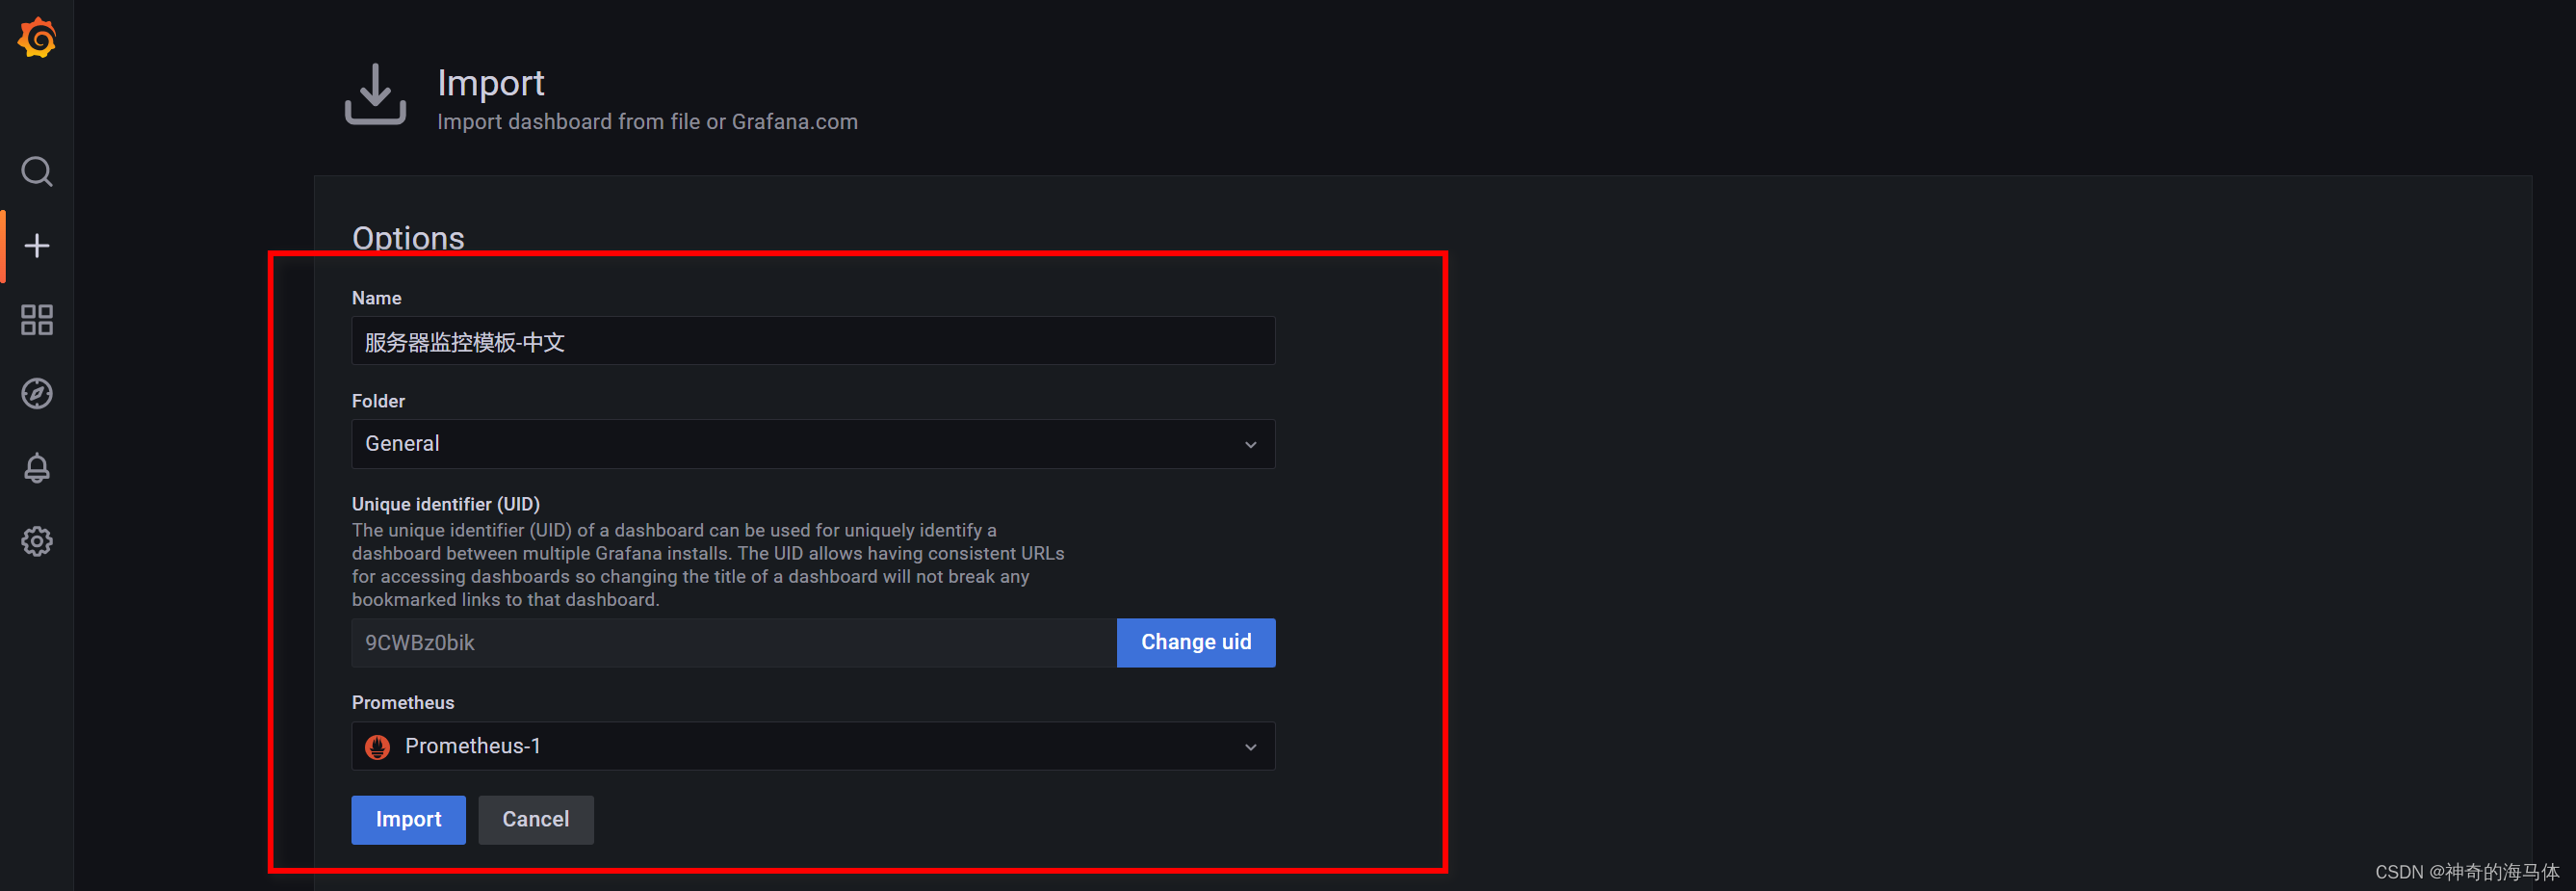This screenshot has width=2576, height=891.
Task: Expand the Prometheus datasource chevron
Action: pos(1250,748)
